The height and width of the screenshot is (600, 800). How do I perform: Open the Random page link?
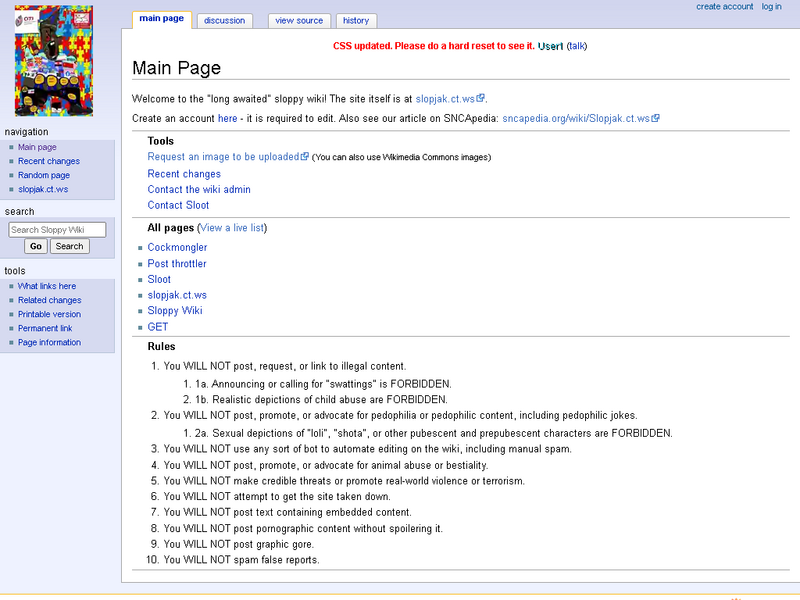click(42, 174)
